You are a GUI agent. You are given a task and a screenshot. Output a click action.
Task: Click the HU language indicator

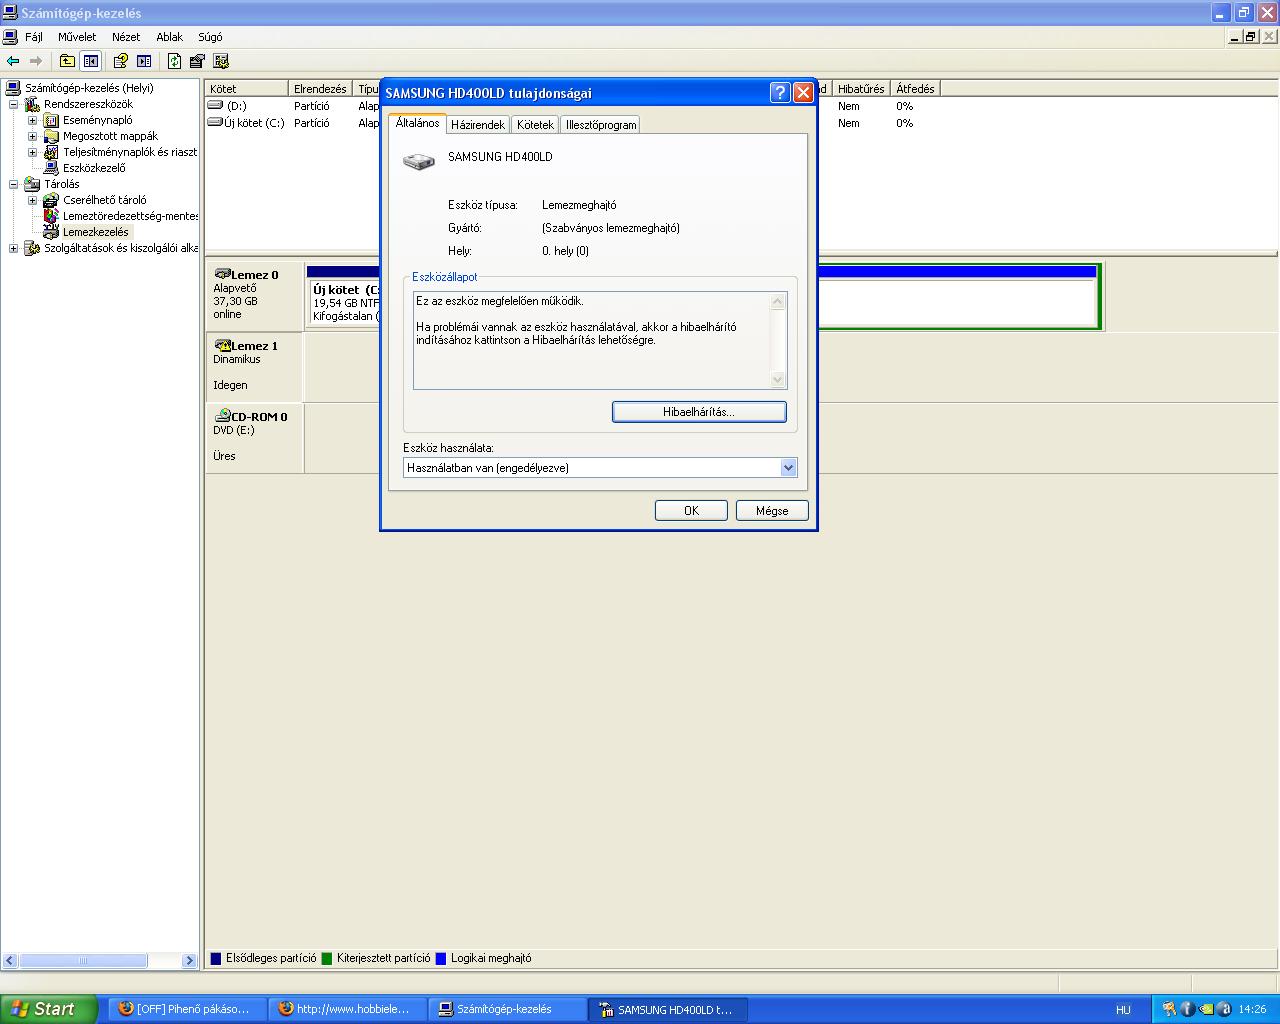1123,1010
